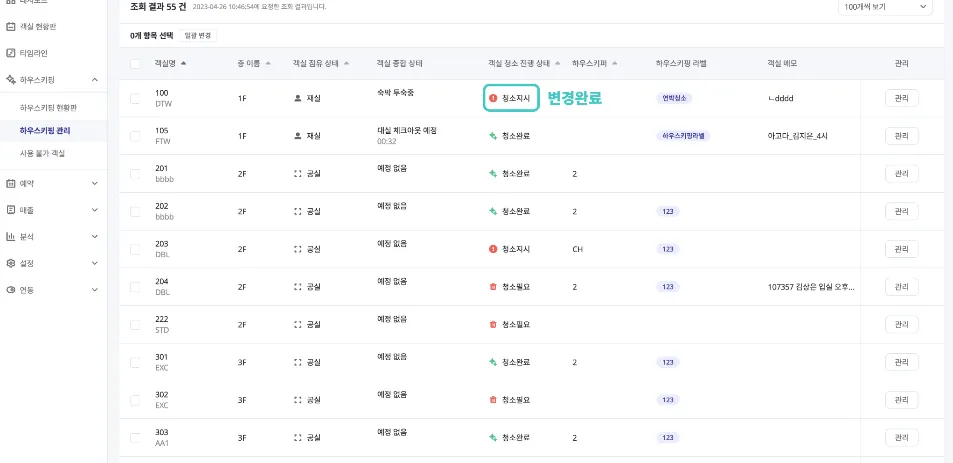Toggle the select-all checkbox in table header
This screenshot has height=463, width=953.
point(135,64)
